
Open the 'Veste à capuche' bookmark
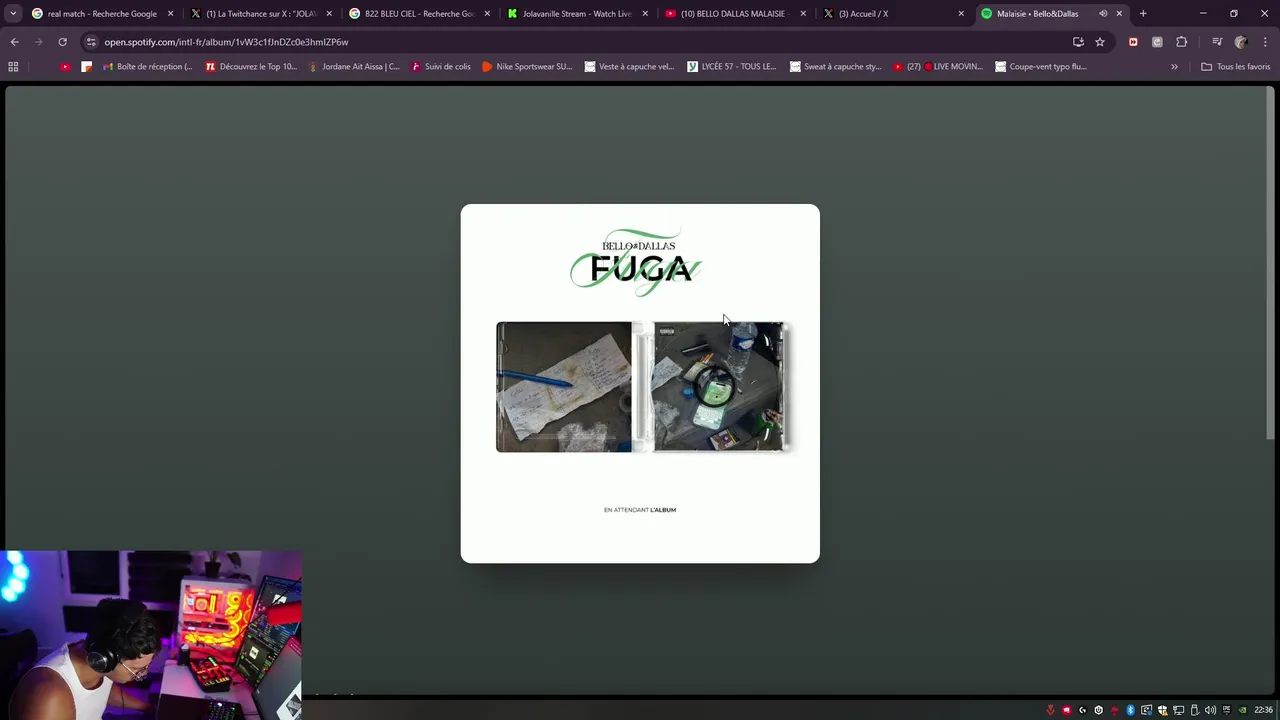tap(629, 67)
